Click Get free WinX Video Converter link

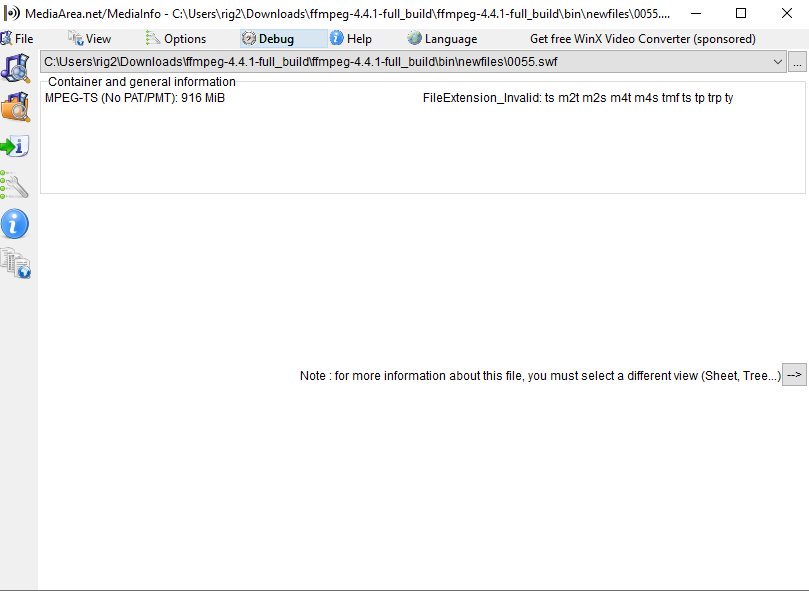(x=642, y=39)
